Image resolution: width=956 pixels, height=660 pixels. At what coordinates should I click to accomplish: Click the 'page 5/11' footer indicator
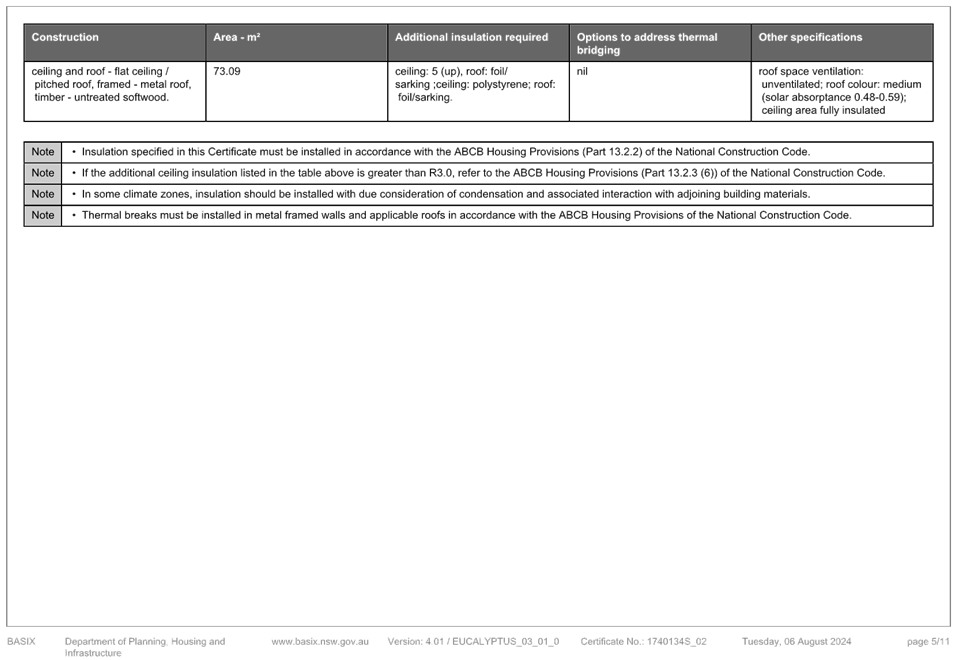(928, 641)
